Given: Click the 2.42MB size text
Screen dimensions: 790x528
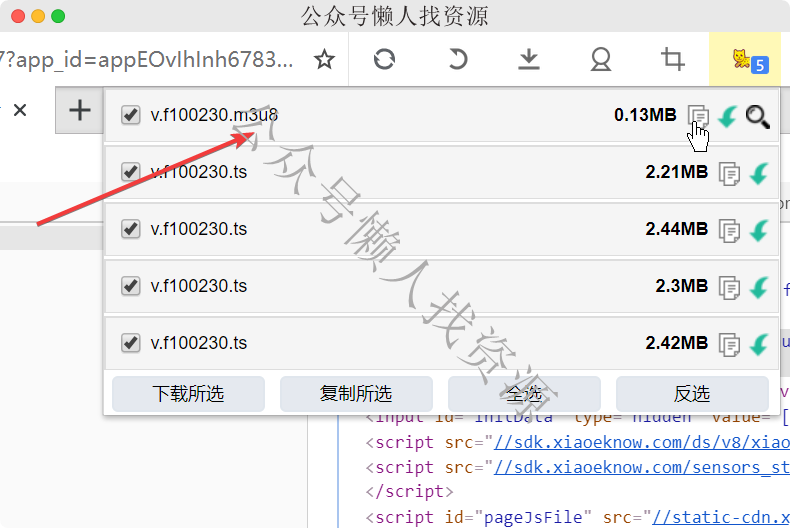Looking at the screenshot, I should (677, 343).
